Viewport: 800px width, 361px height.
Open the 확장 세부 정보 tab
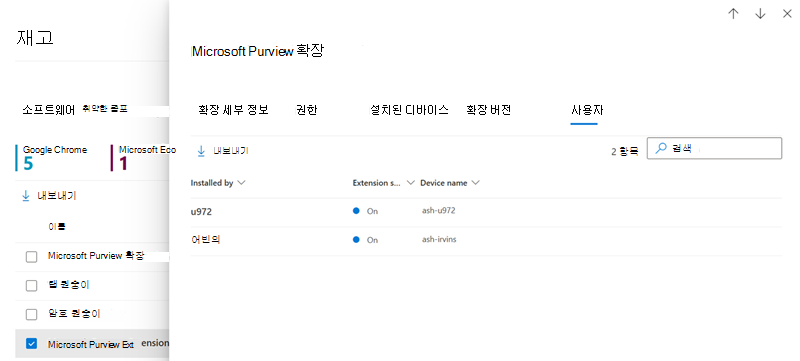(233, 110)
